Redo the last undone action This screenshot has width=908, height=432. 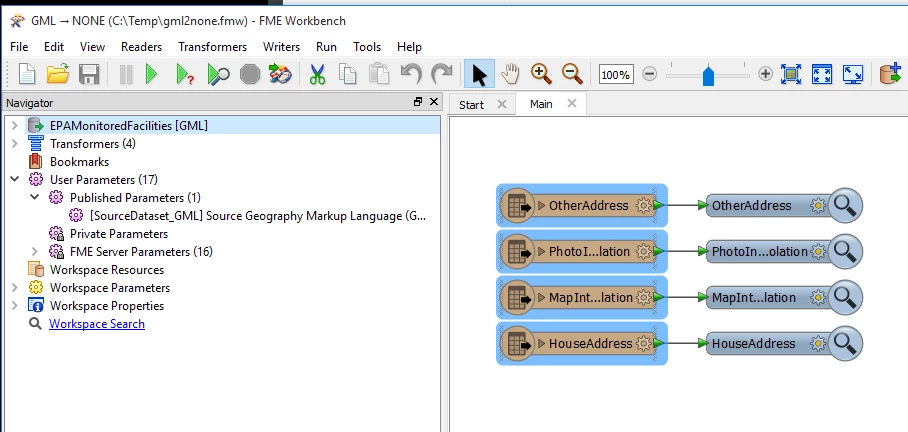pos(442,75)
